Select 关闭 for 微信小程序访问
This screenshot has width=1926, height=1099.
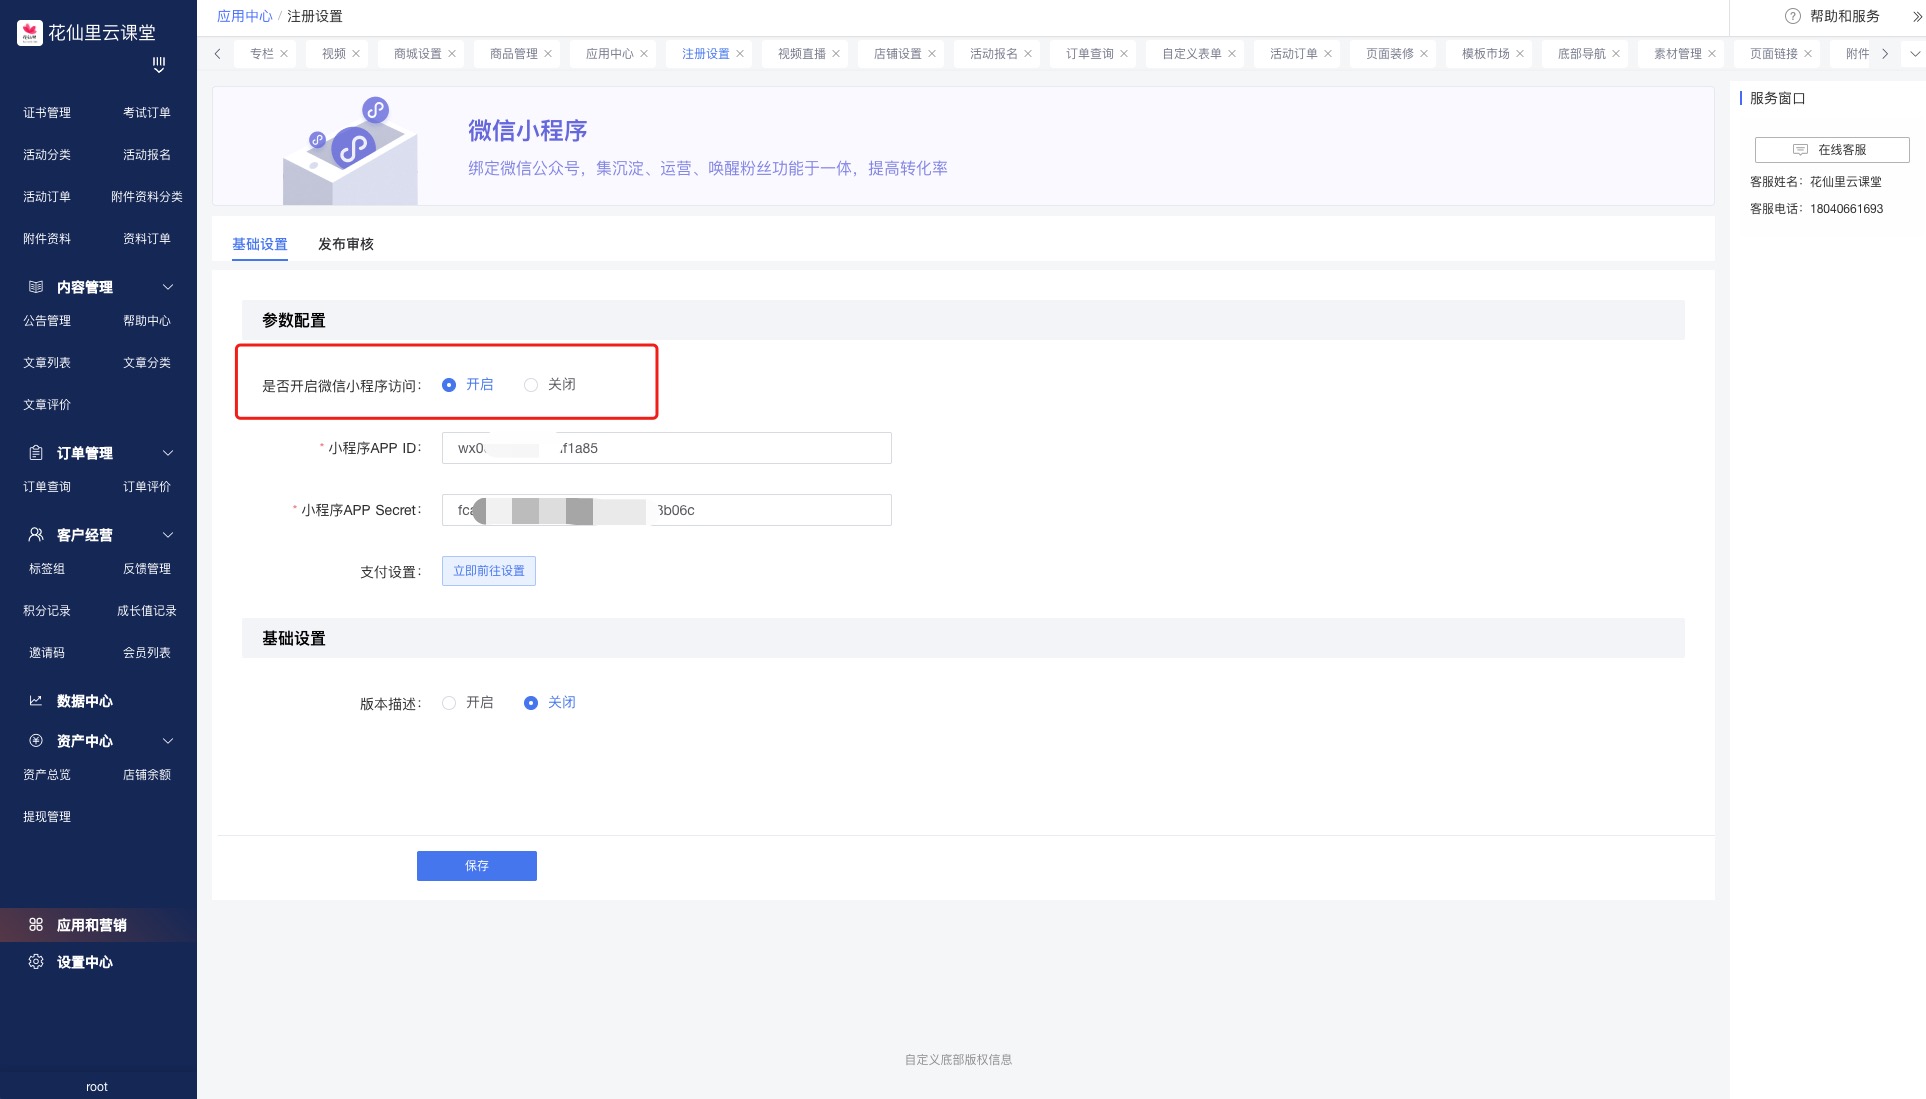click(x=531, y=385)
